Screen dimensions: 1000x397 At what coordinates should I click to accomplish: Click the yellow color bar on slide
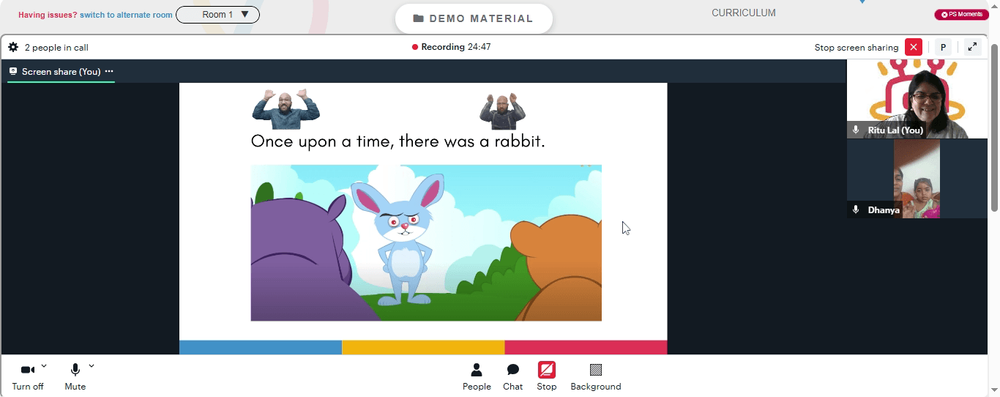[423, 347]
